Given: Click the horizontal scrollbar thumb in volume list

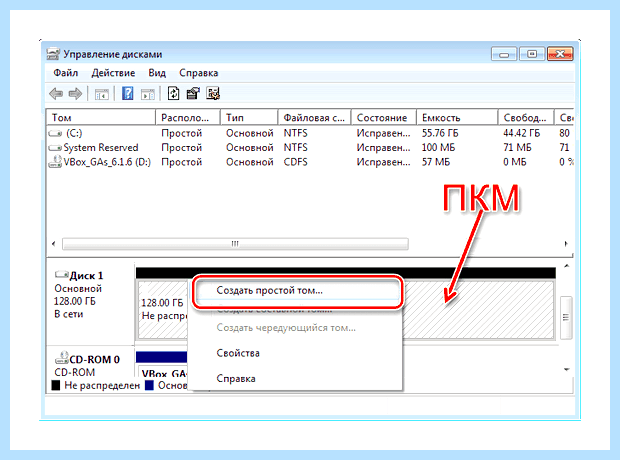Looking at the screenshot, I should click(x=235, y=244).
